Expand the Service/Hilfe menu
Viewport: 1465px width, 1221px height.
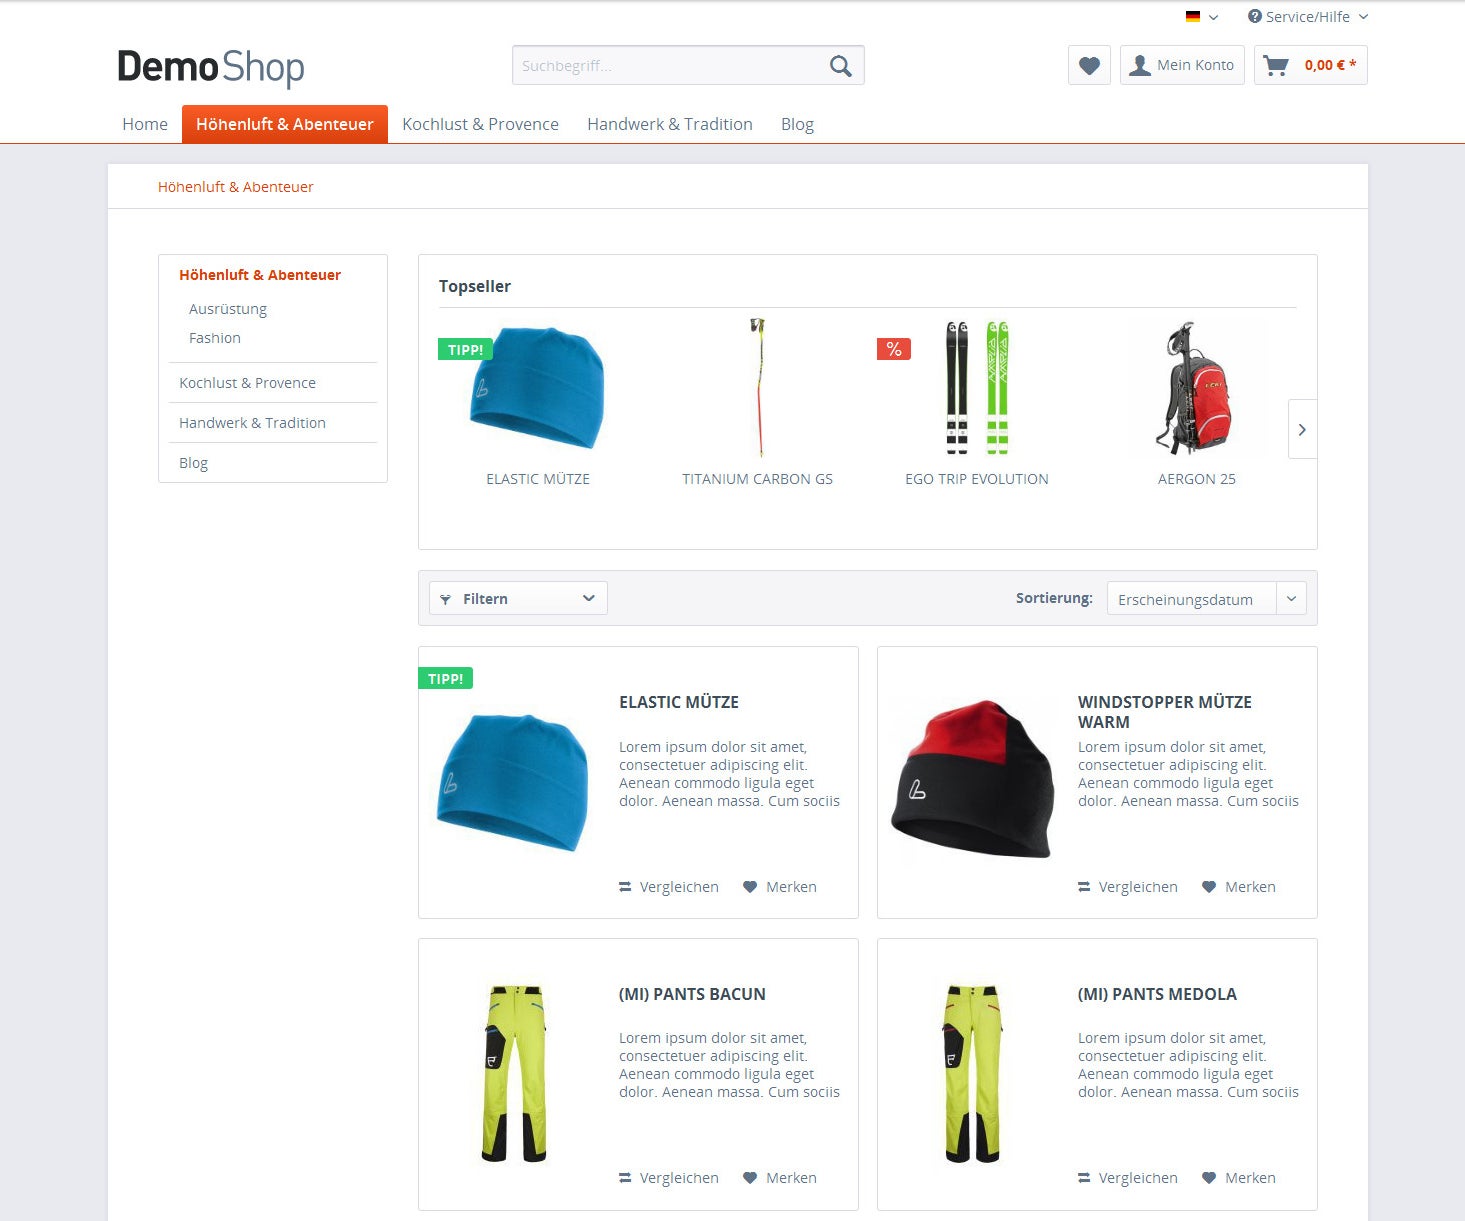click(1307, 17)
